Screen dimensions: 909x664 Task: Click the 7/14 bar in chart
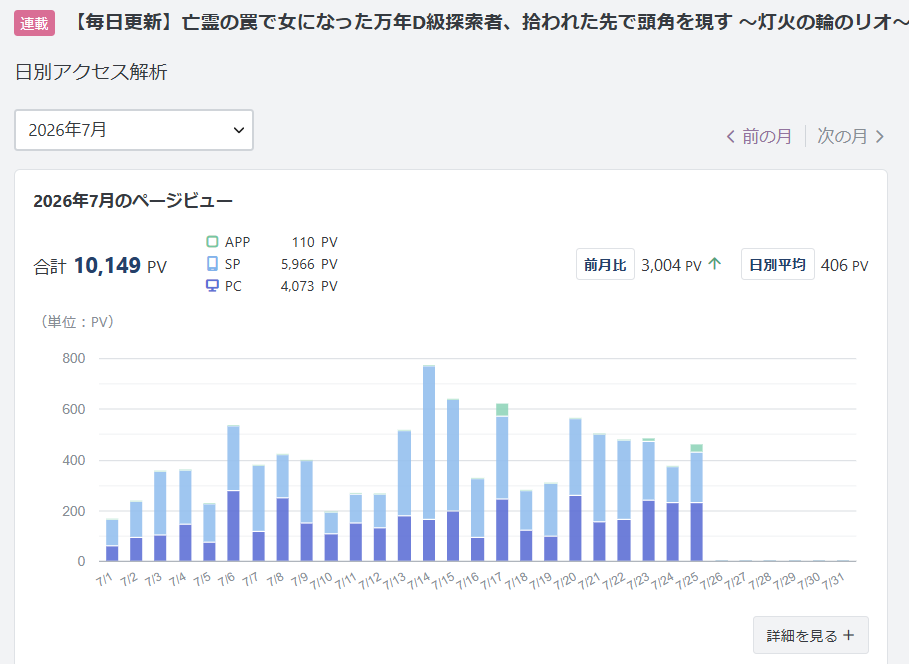click(429, 463)
